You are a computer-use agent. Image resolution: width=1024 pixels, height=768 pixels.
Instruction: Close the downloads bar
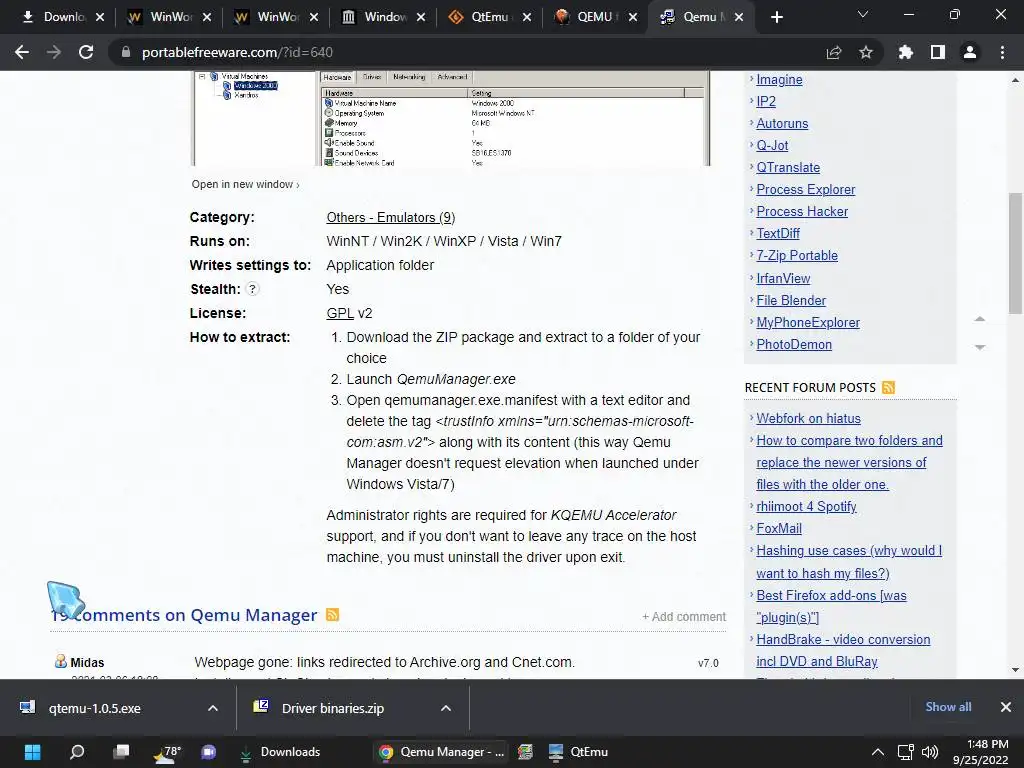pyautogui.click(x=1006, y=707)
